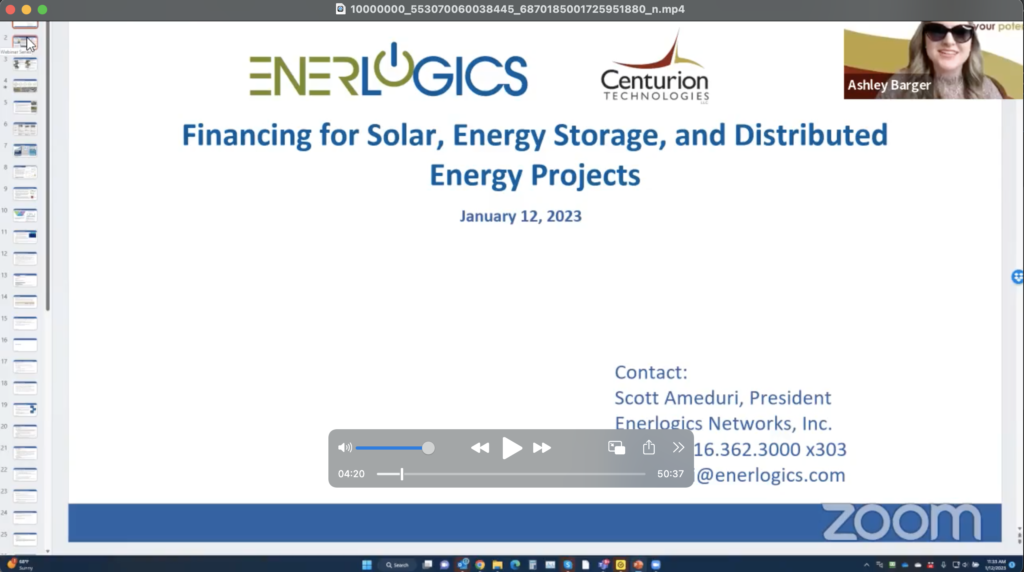Select slide 4 thumbnail
This screenshot has height=572, width=1024.
[x=25, y=86]
